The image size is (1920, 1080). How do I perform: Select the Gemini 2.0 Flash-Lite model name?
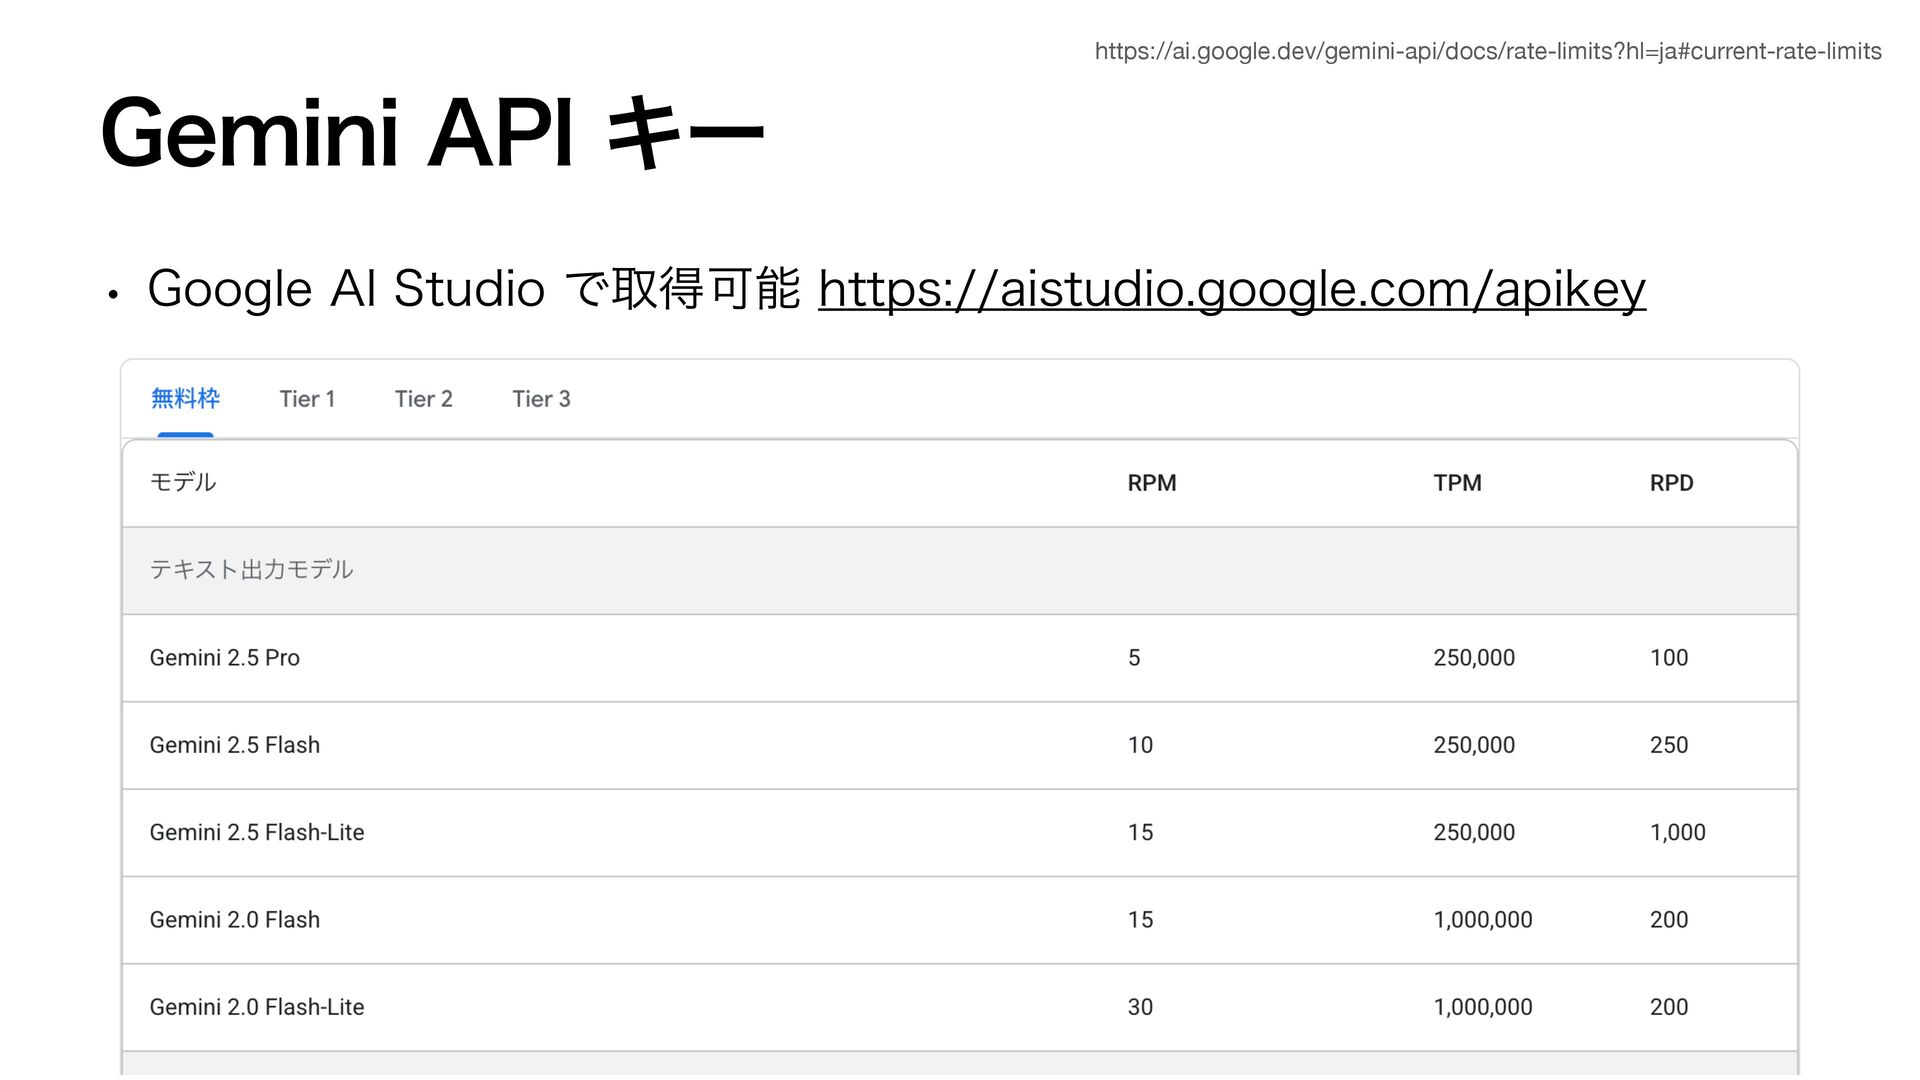[257, 1007]
